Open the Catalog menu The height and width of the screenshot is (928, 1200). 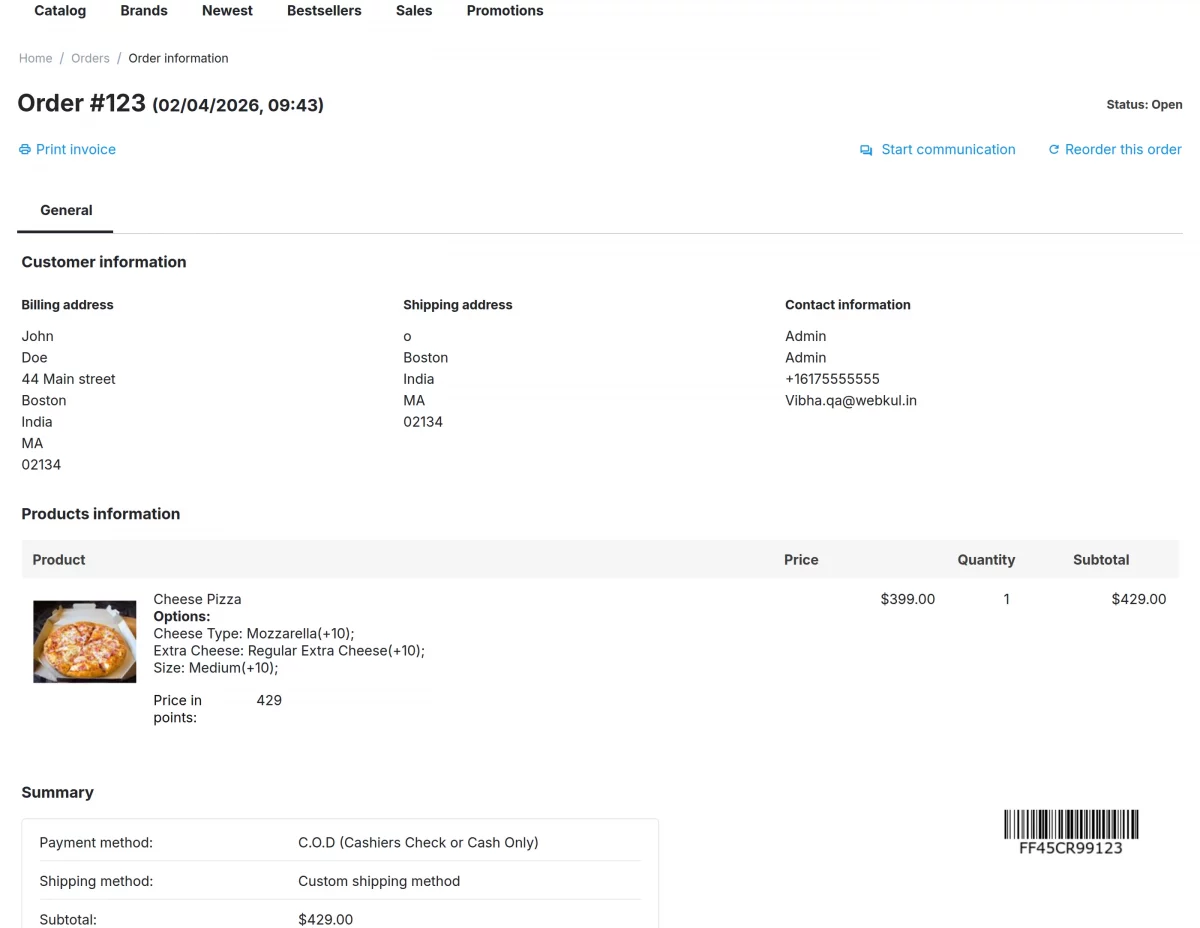click(59, 11)
